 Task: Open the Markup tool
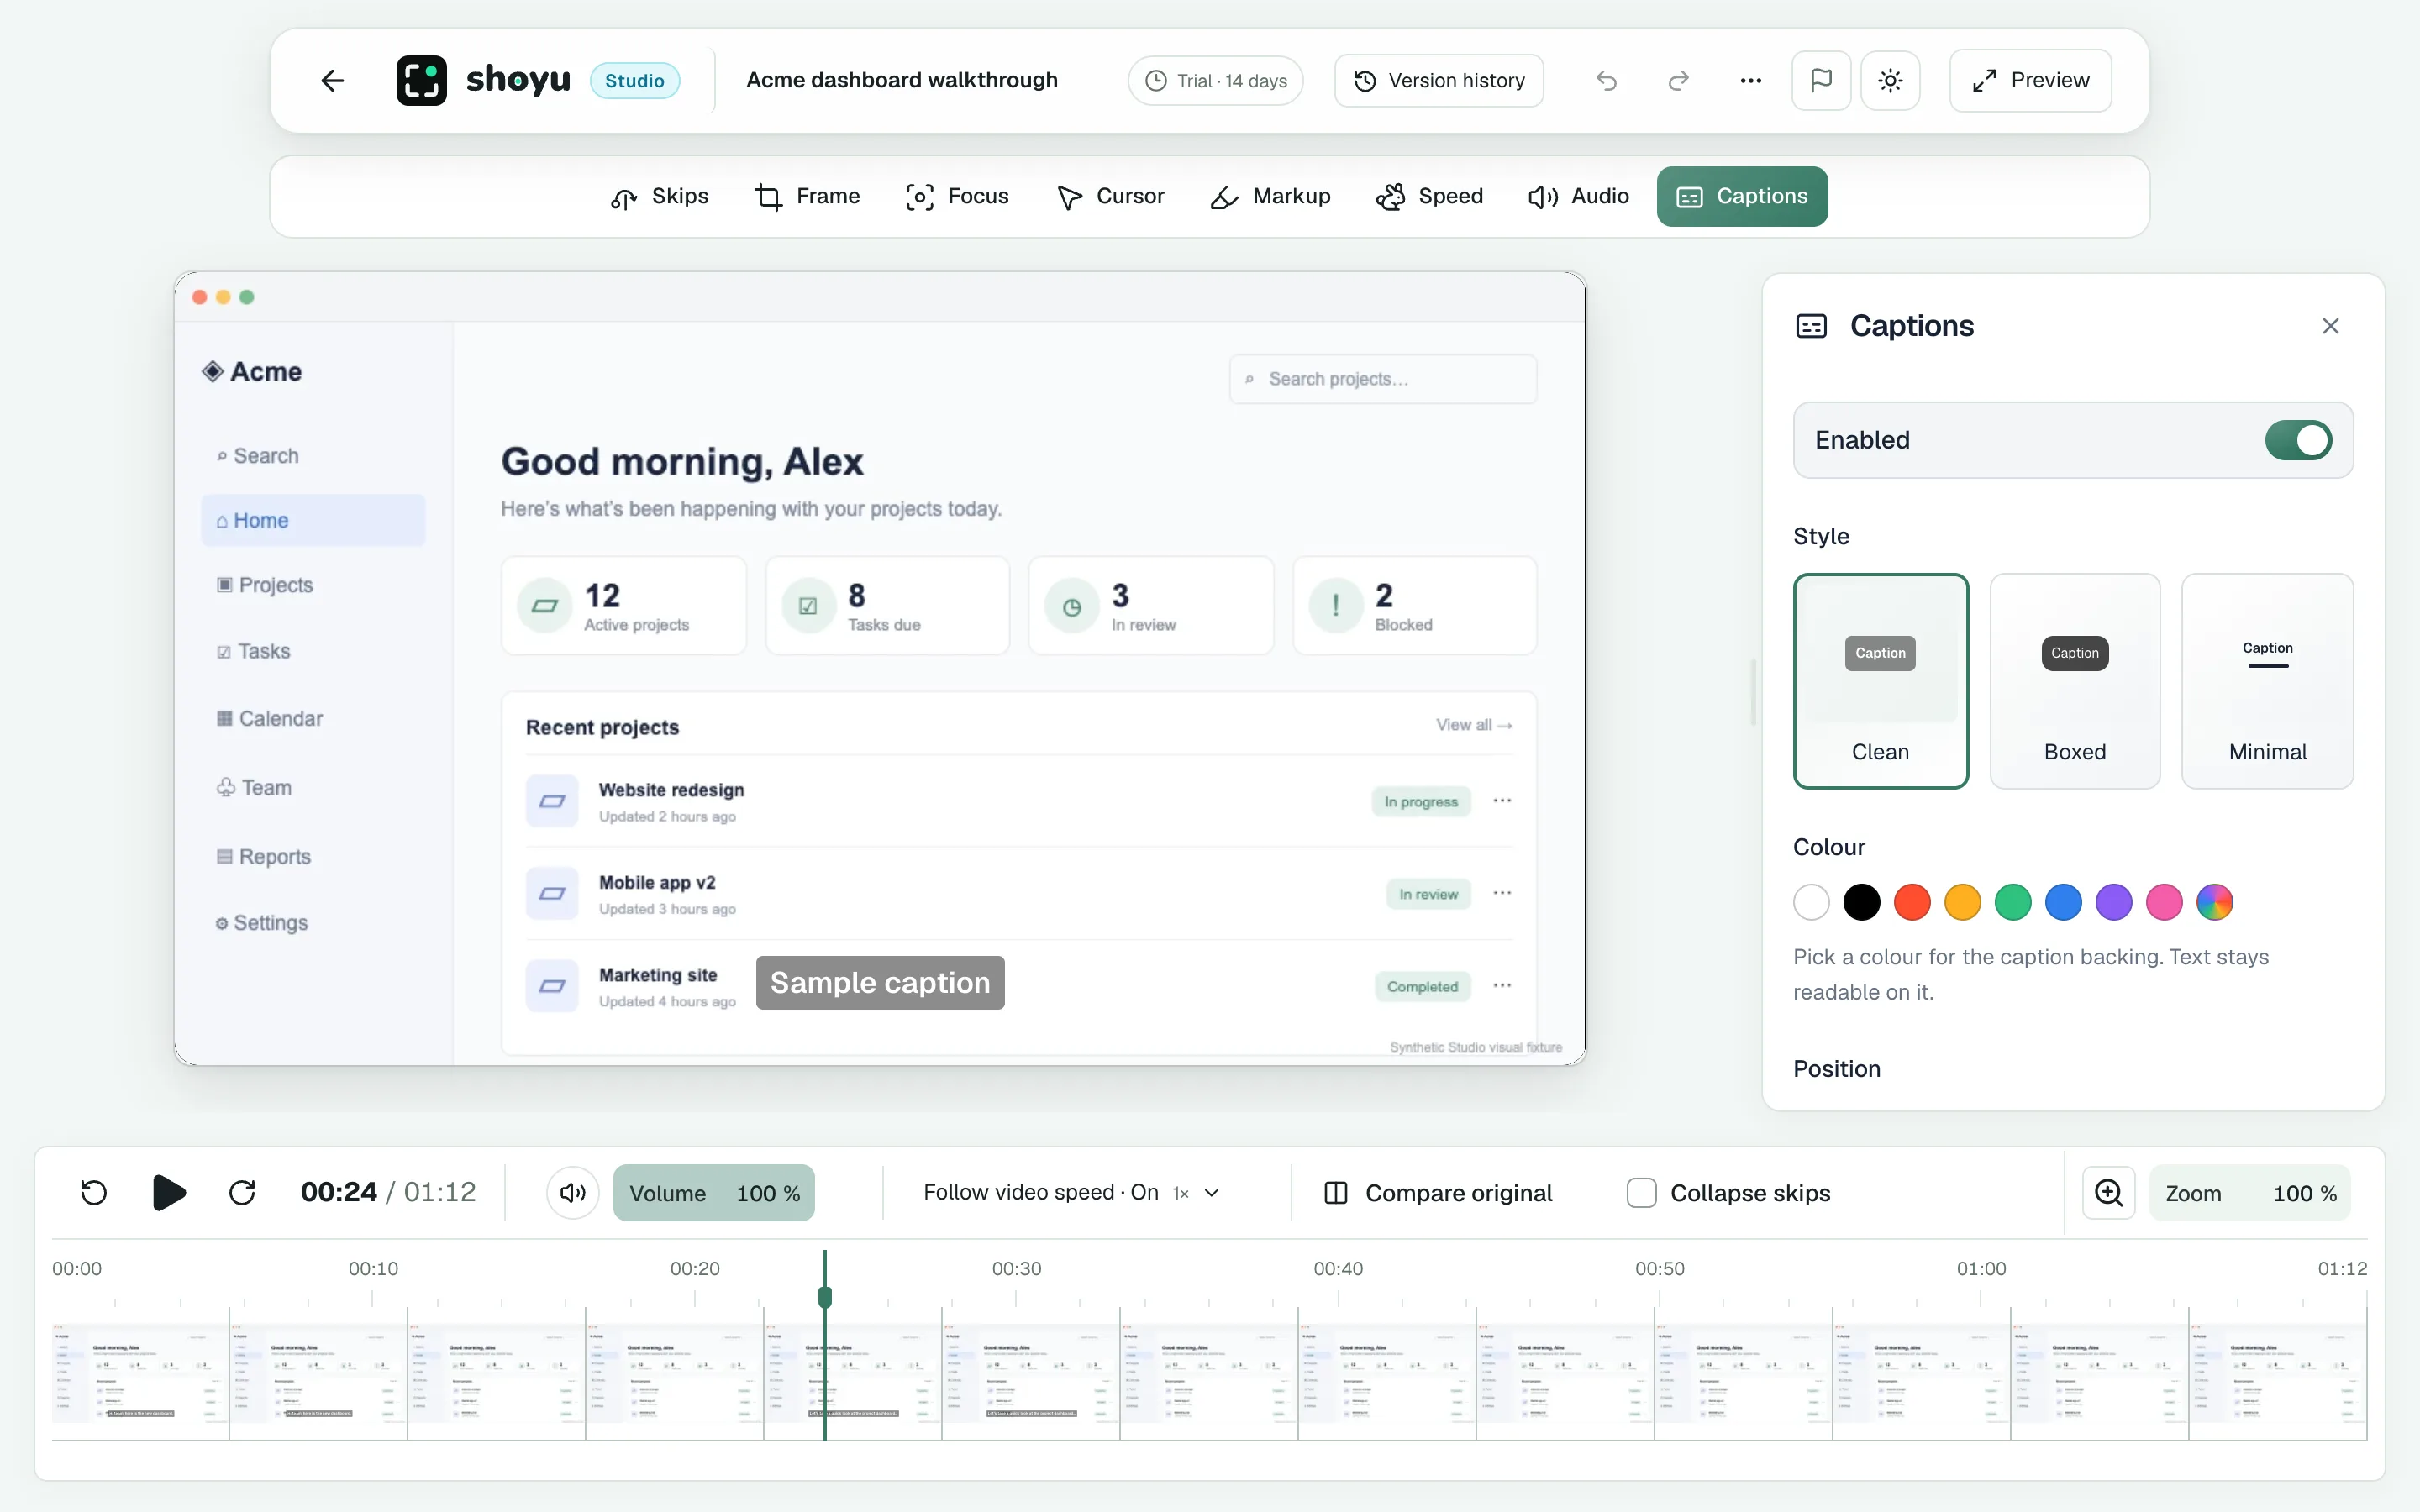pyautogui.click(x=1270, y=196)
